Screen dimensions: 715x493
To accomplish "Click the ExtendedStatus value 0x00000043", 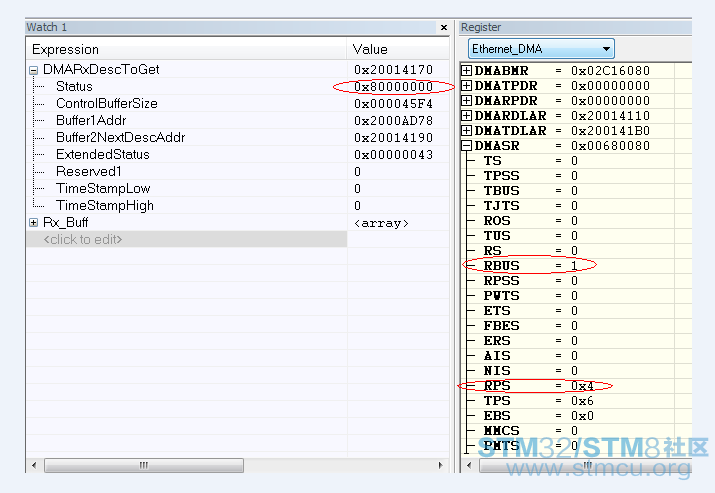I will tap(394, 155).
